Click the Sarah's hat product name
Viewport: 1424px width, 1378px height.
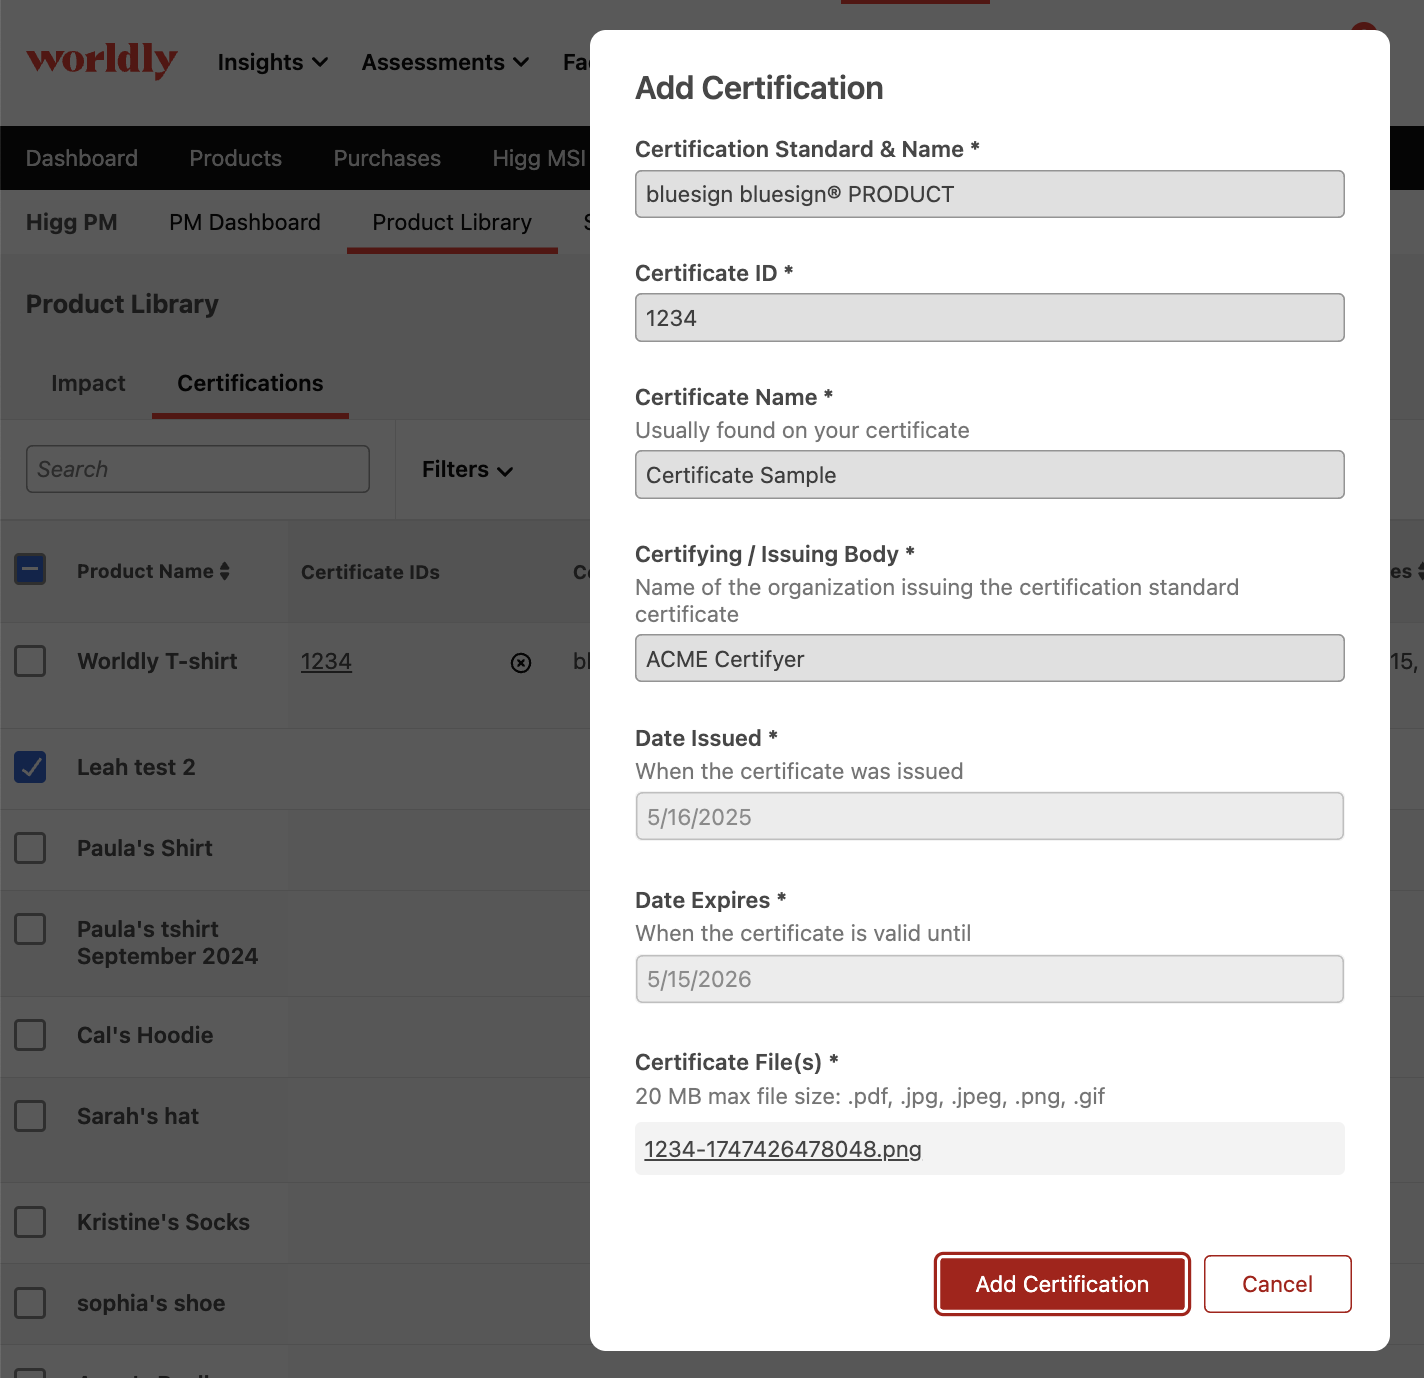click(x=138, y=1116)
